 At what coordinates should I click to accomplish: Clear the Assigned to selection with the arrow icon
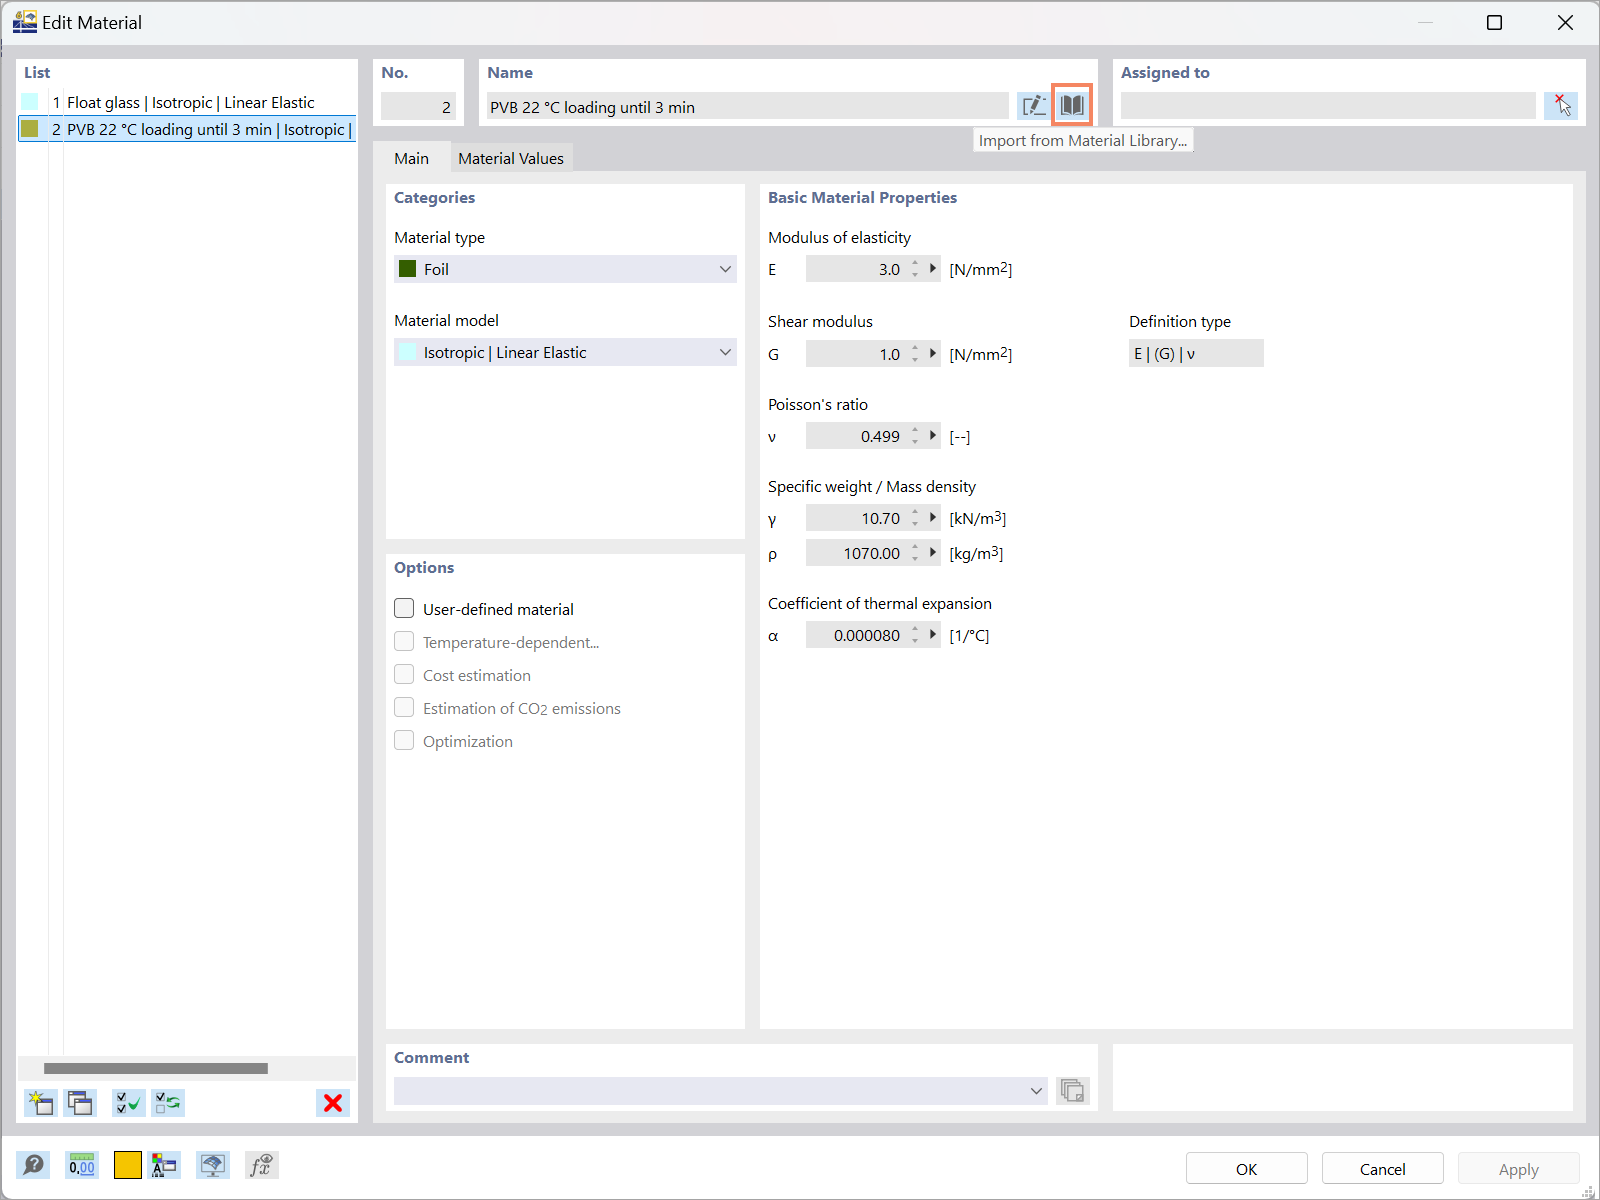1560,105
